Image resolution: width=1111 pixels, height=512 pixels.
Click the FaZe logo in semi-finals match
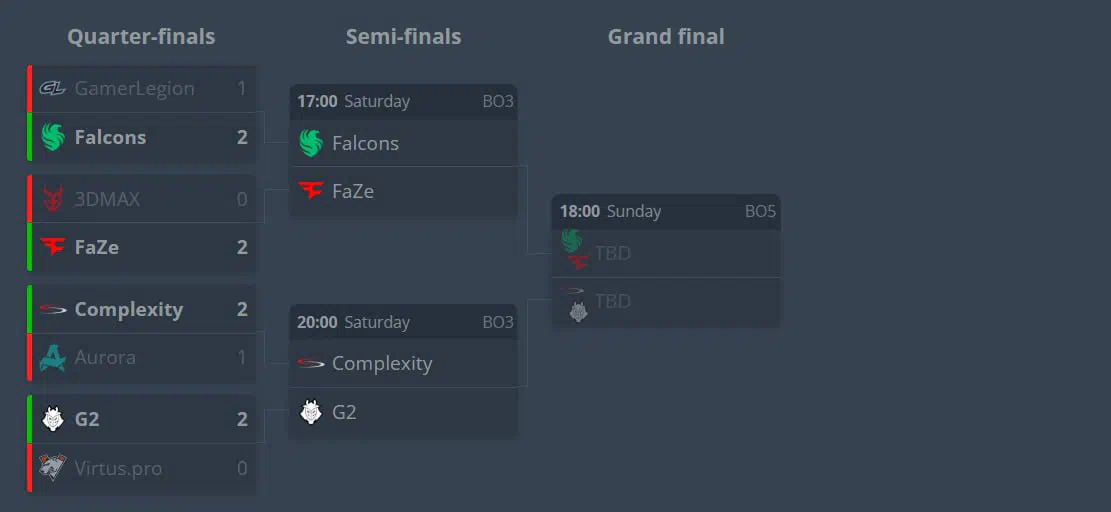tap(310, 190)
